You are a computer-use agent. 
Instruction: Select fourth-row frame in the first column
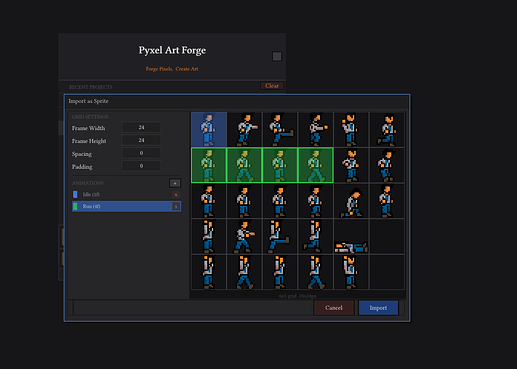coord(209,236)
